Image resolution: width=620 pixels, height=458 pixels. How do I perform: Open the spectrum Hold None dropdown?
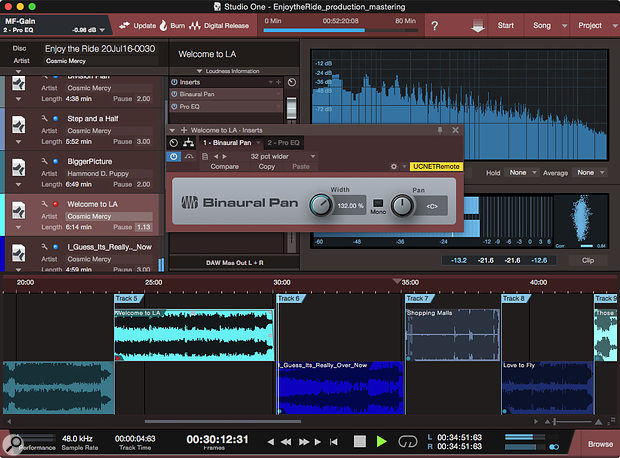click(x=522, y=172)
